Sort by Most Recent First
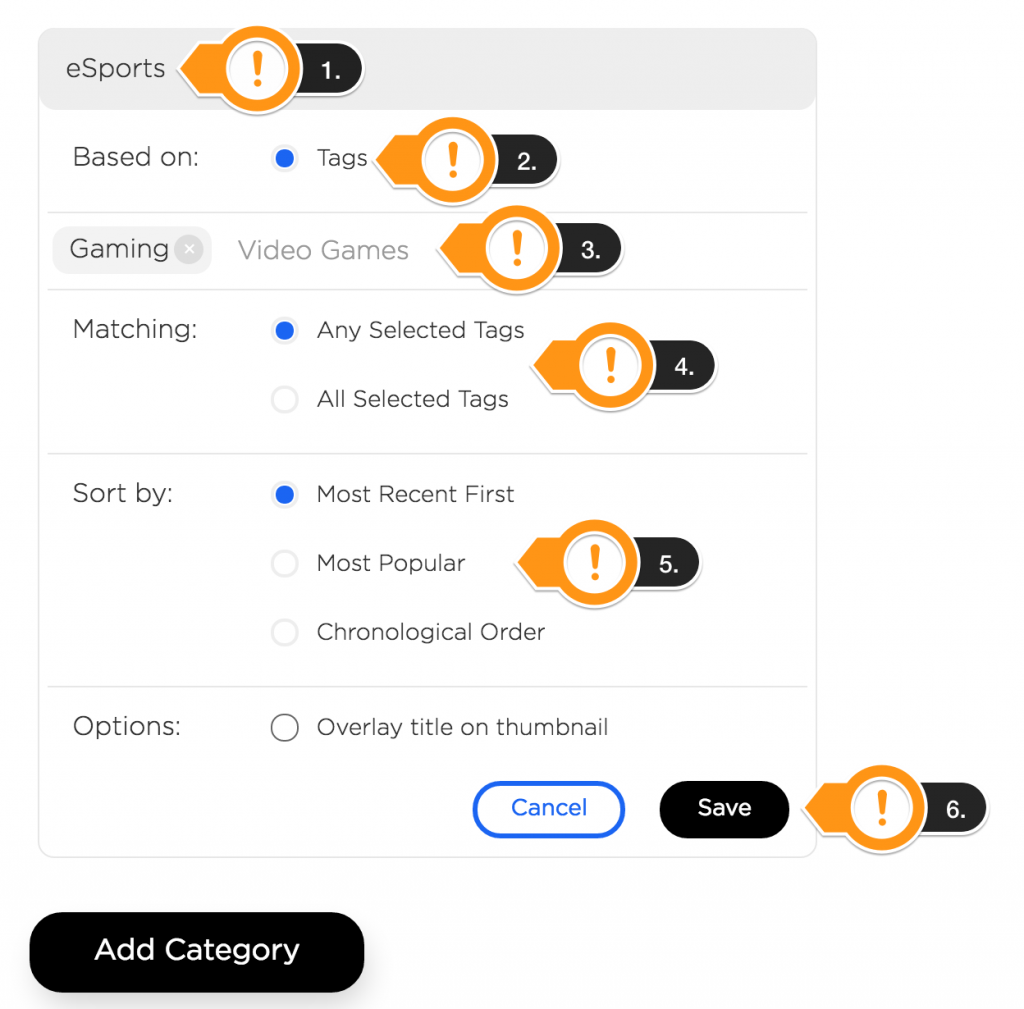Image resolution: width=1024 pixels, height=1009 pixels. coord(285,495)
